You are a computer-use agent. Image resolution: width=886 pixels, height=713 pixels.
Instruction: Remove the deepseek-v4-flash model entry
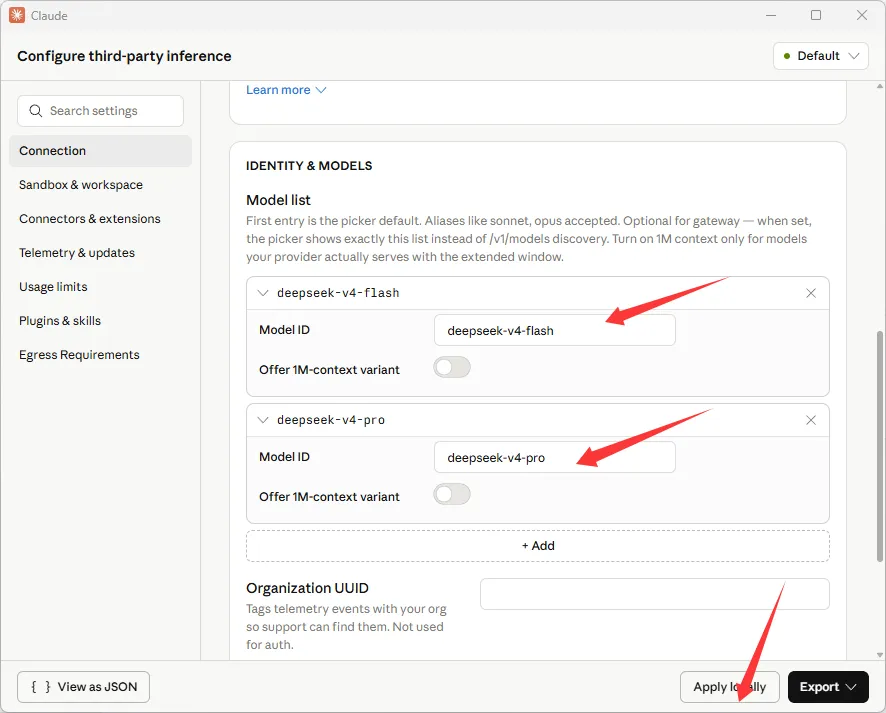pyautogui.click(x=811, y=293)
